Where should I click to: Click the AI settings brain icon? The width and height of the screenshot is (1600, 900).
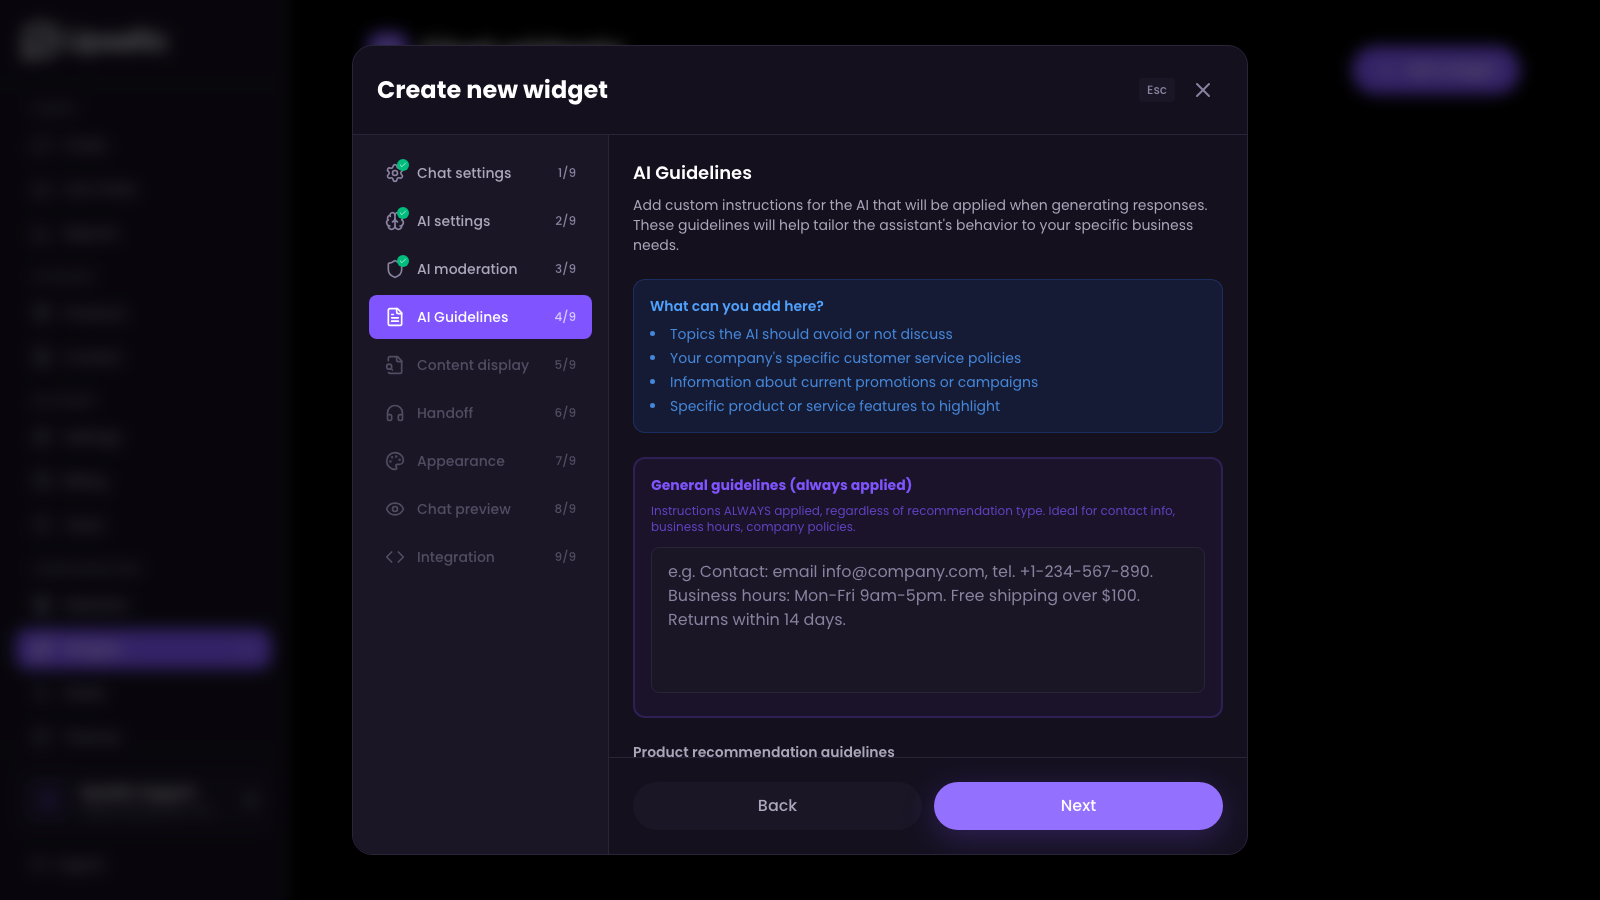tap(396, 220)
